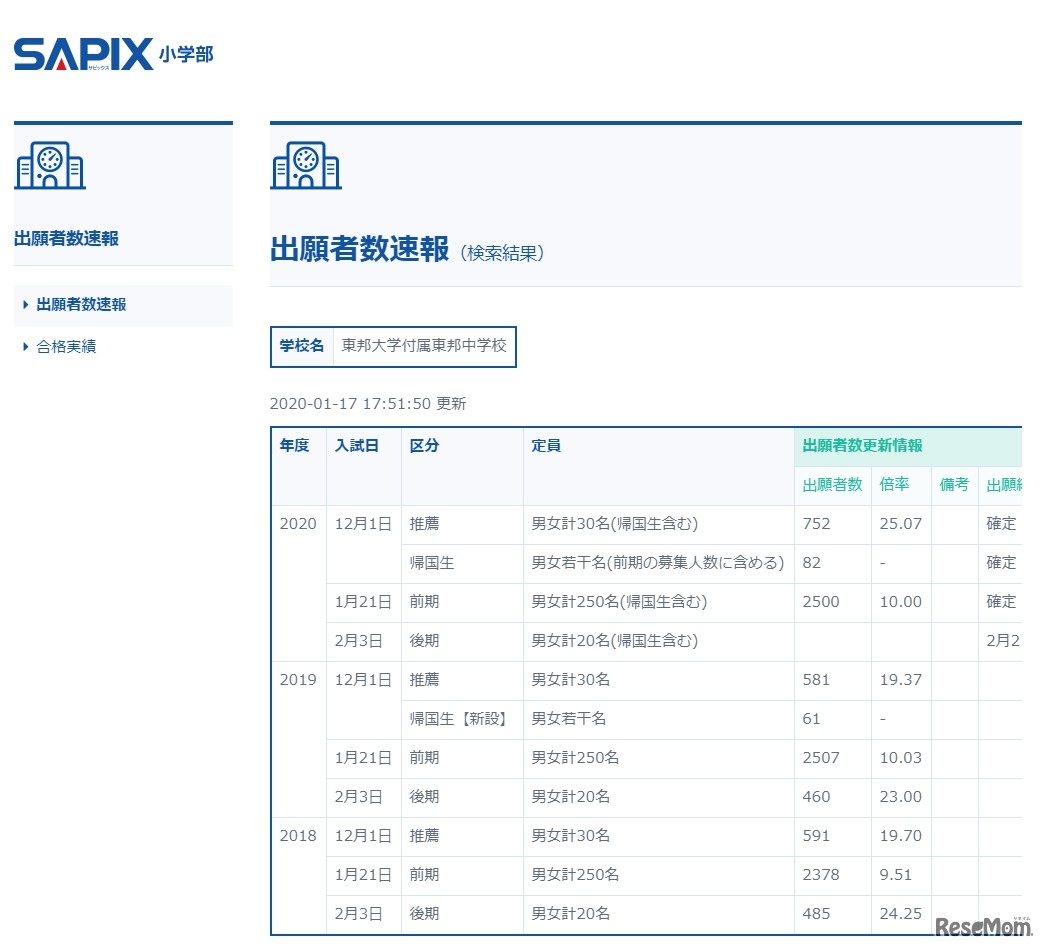Expand the 出願者数速報 sidebar triangle
This screenshot has height=950, width=1046.
(23, 306)
